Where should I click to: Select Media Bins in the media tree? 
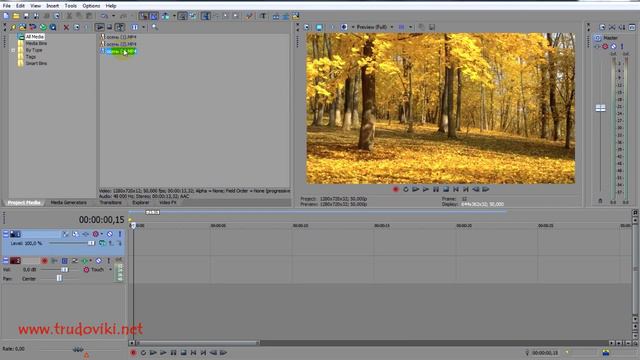pos(36,43)
